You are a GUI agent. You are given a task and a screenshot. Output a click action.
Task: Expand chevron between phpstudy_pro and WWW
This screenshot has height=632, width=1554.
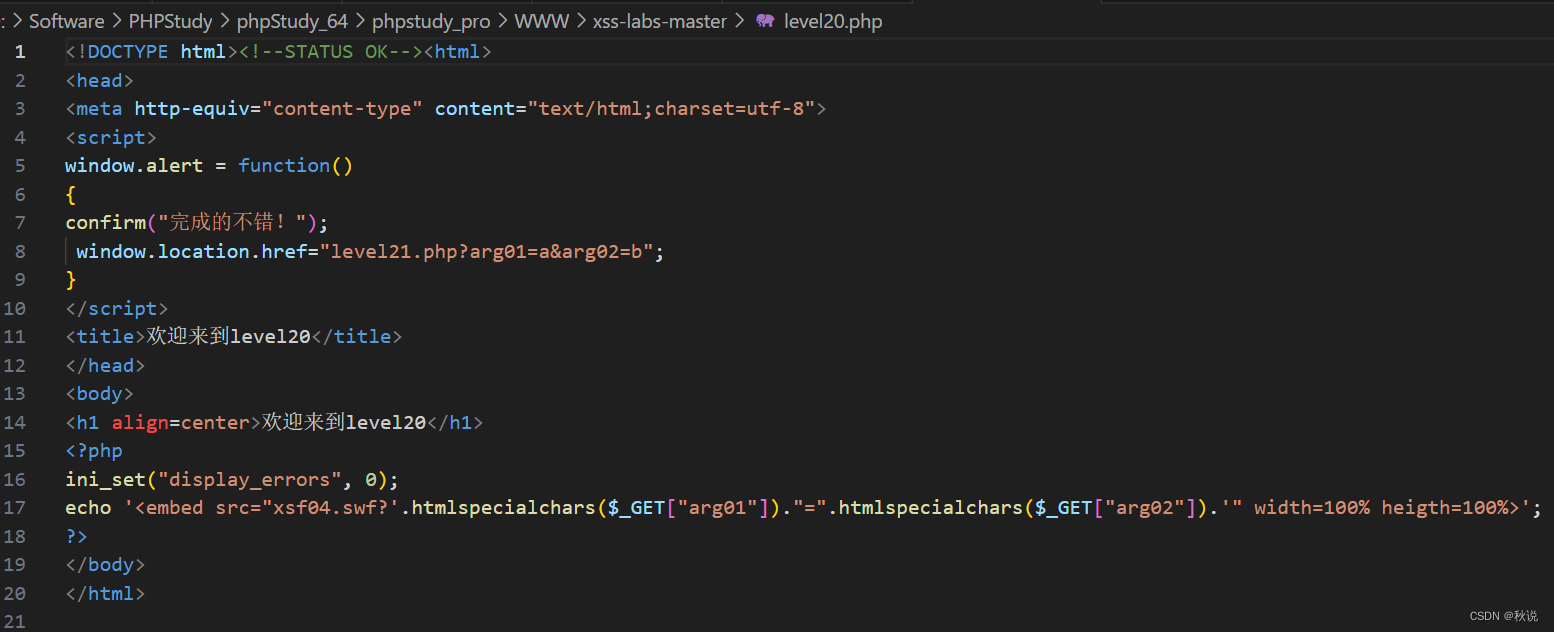[x=503, y=21]
